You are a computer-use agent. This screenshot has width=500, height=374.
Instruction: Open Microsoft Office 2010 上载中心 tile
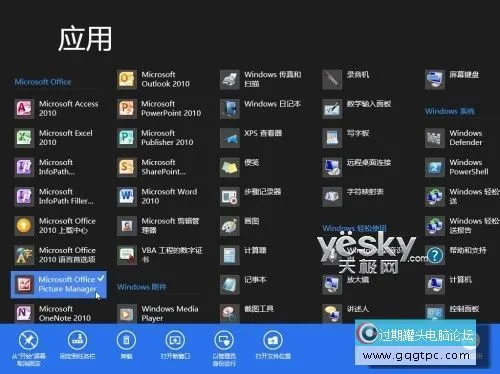pos(56,226)
